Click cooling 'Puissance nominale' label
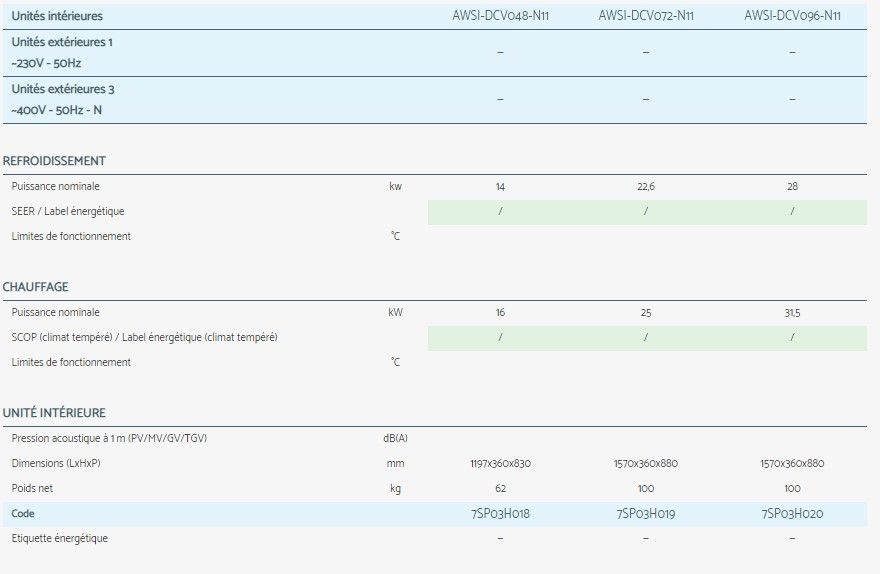The width and height of the screenshot is (880, 574). (56, 186)
